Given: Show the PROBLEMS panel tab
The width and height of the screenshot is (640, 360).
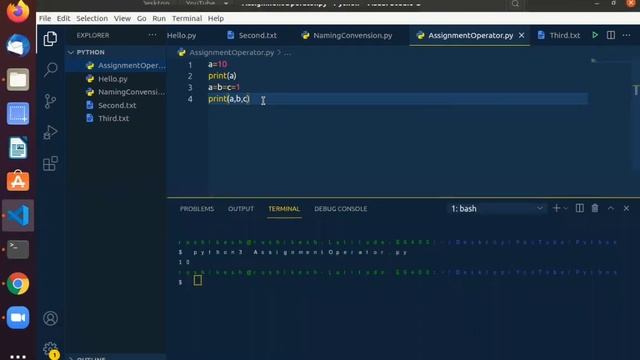Looking at the screenshot, I should 197,209.
